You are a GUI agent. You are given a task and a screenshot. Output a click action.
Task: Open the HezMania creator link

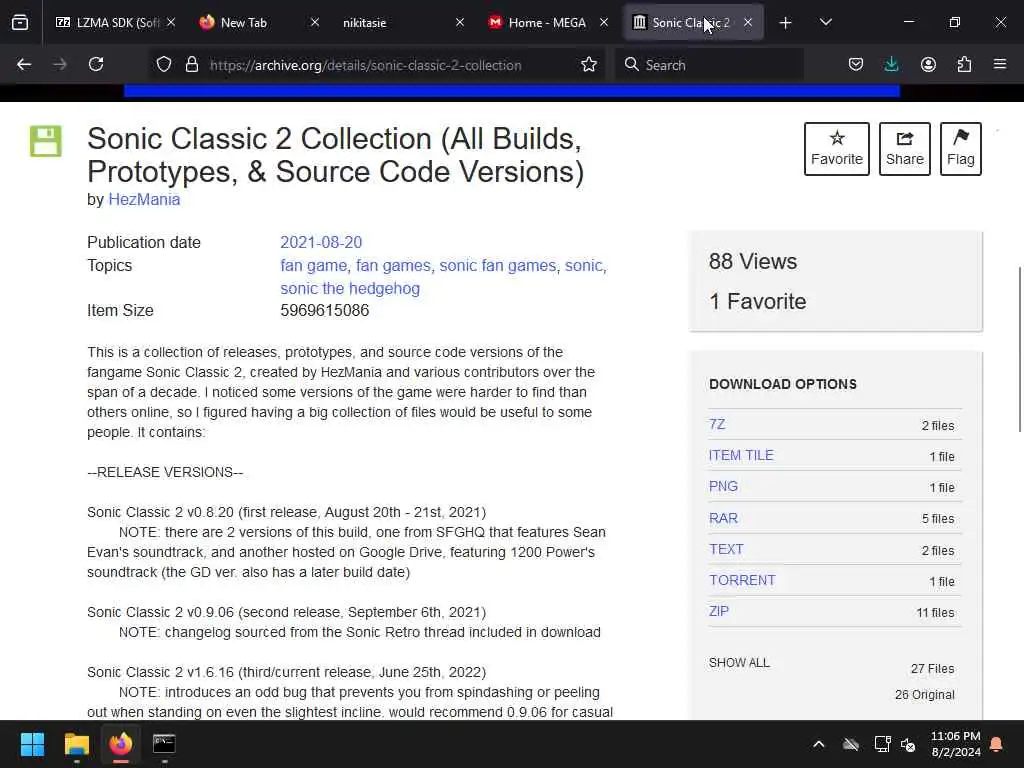click(144, 200)
